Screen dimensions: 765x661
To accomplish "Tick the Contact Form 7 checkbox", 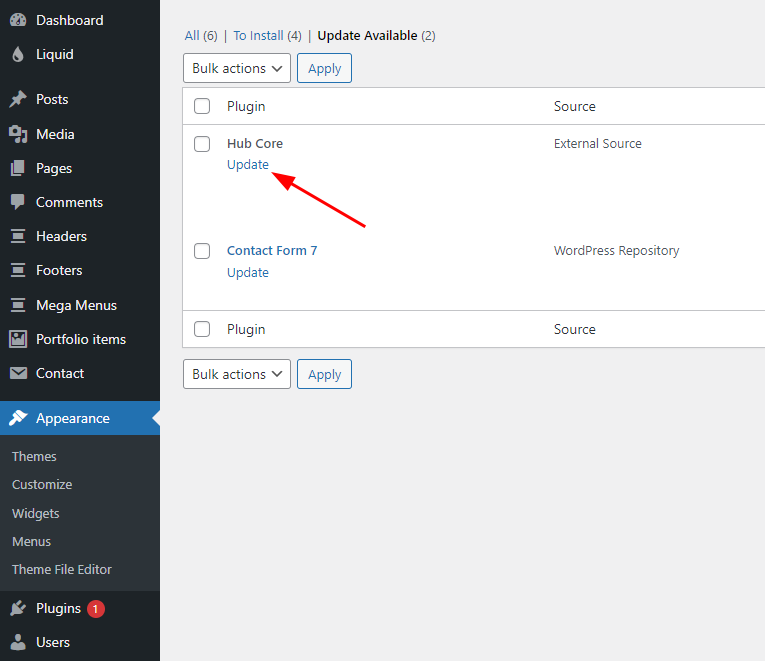I will 202,251.
